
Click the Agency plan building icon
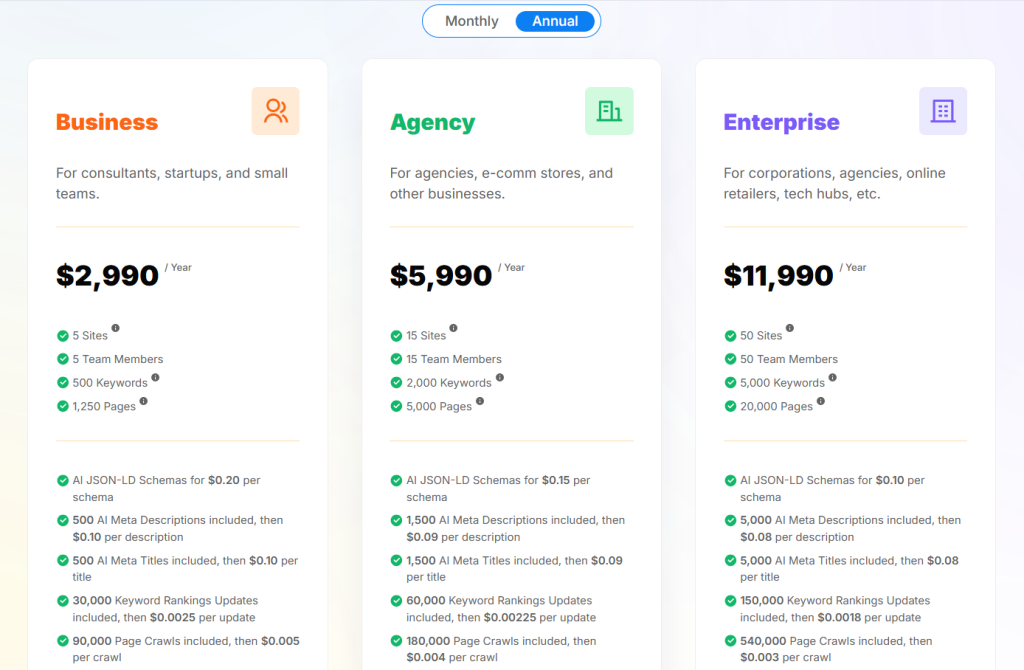(x=609, y=111)
